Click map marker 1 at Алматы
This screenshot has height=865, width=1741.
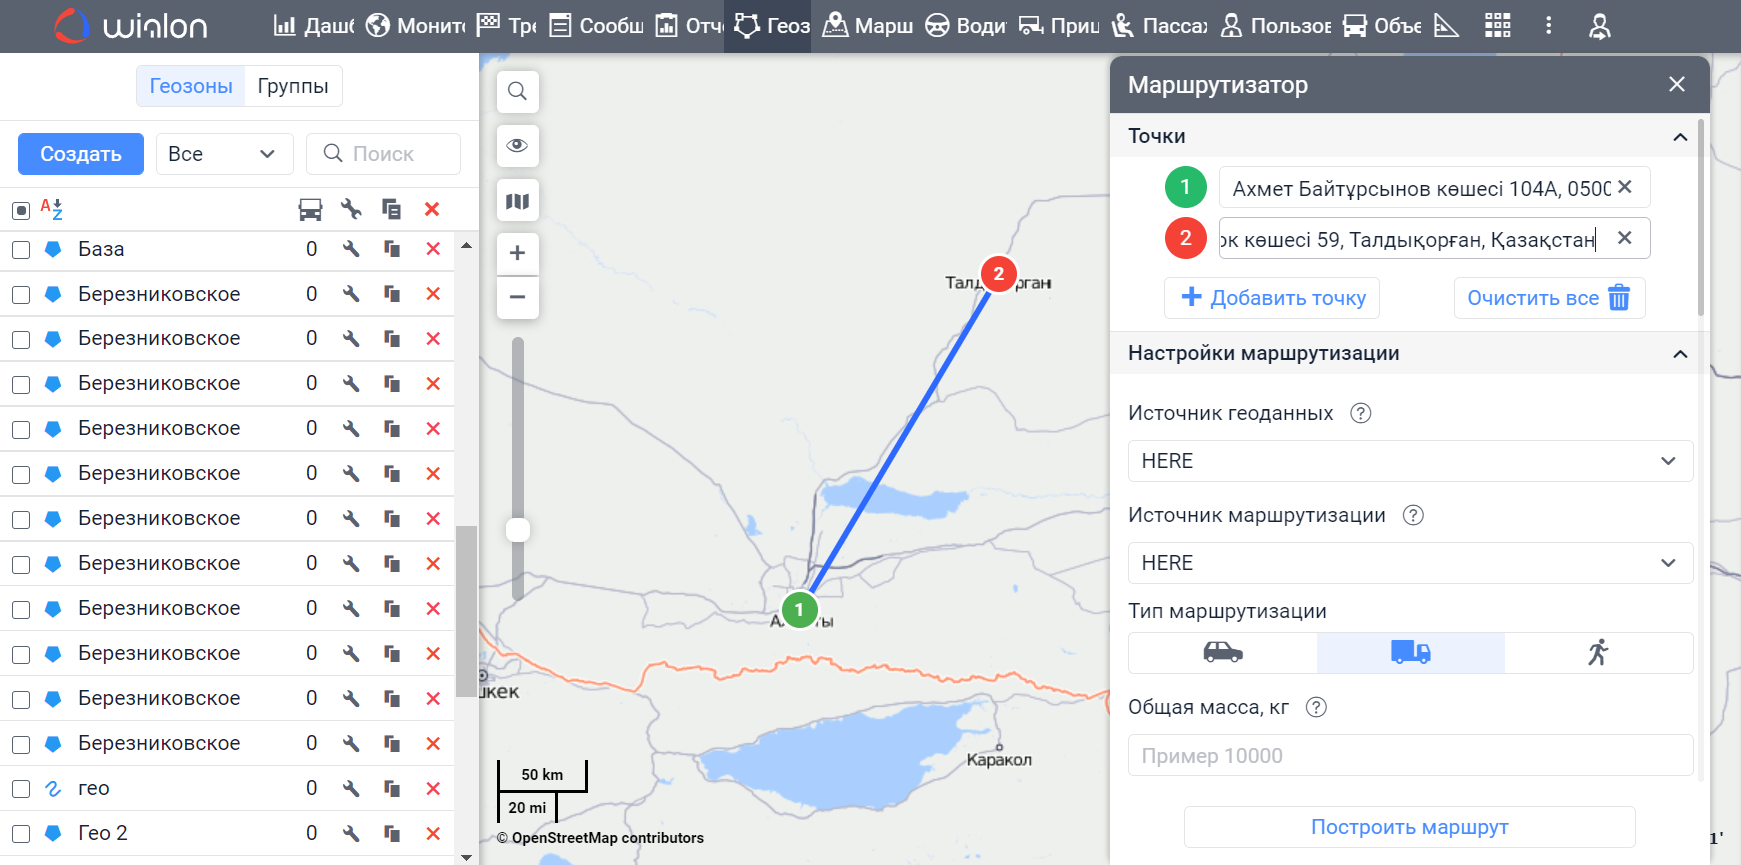pyautogui.click(x=799, y=609)
